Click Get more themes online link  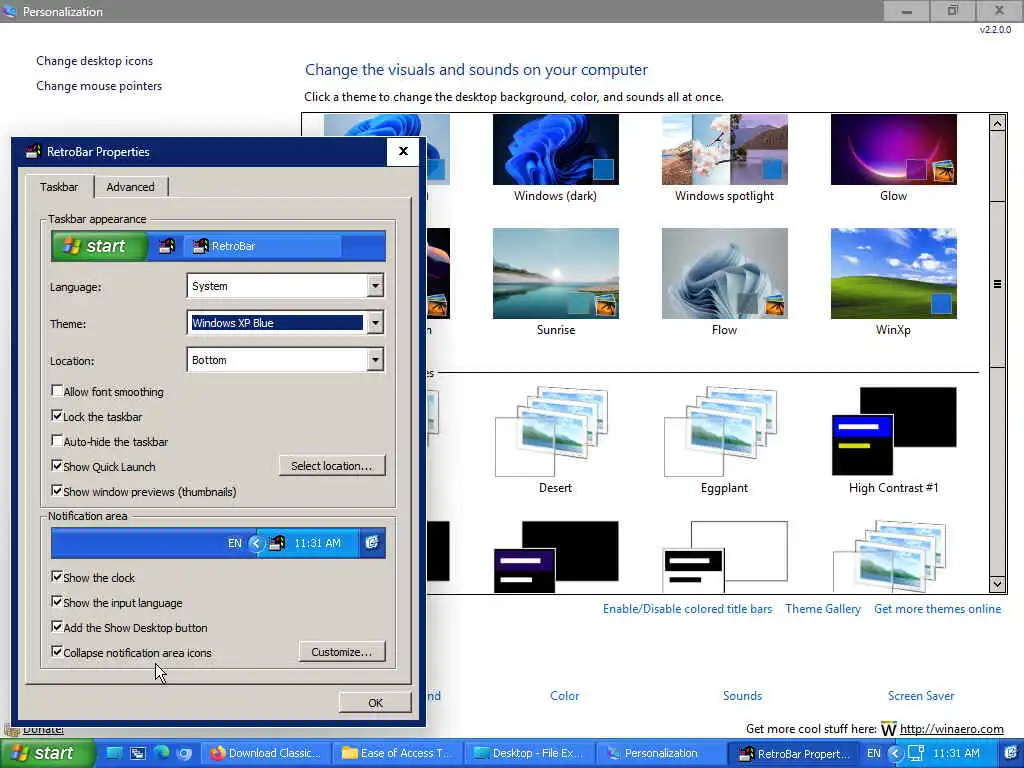pyautogui.click(x=937, y=609)
